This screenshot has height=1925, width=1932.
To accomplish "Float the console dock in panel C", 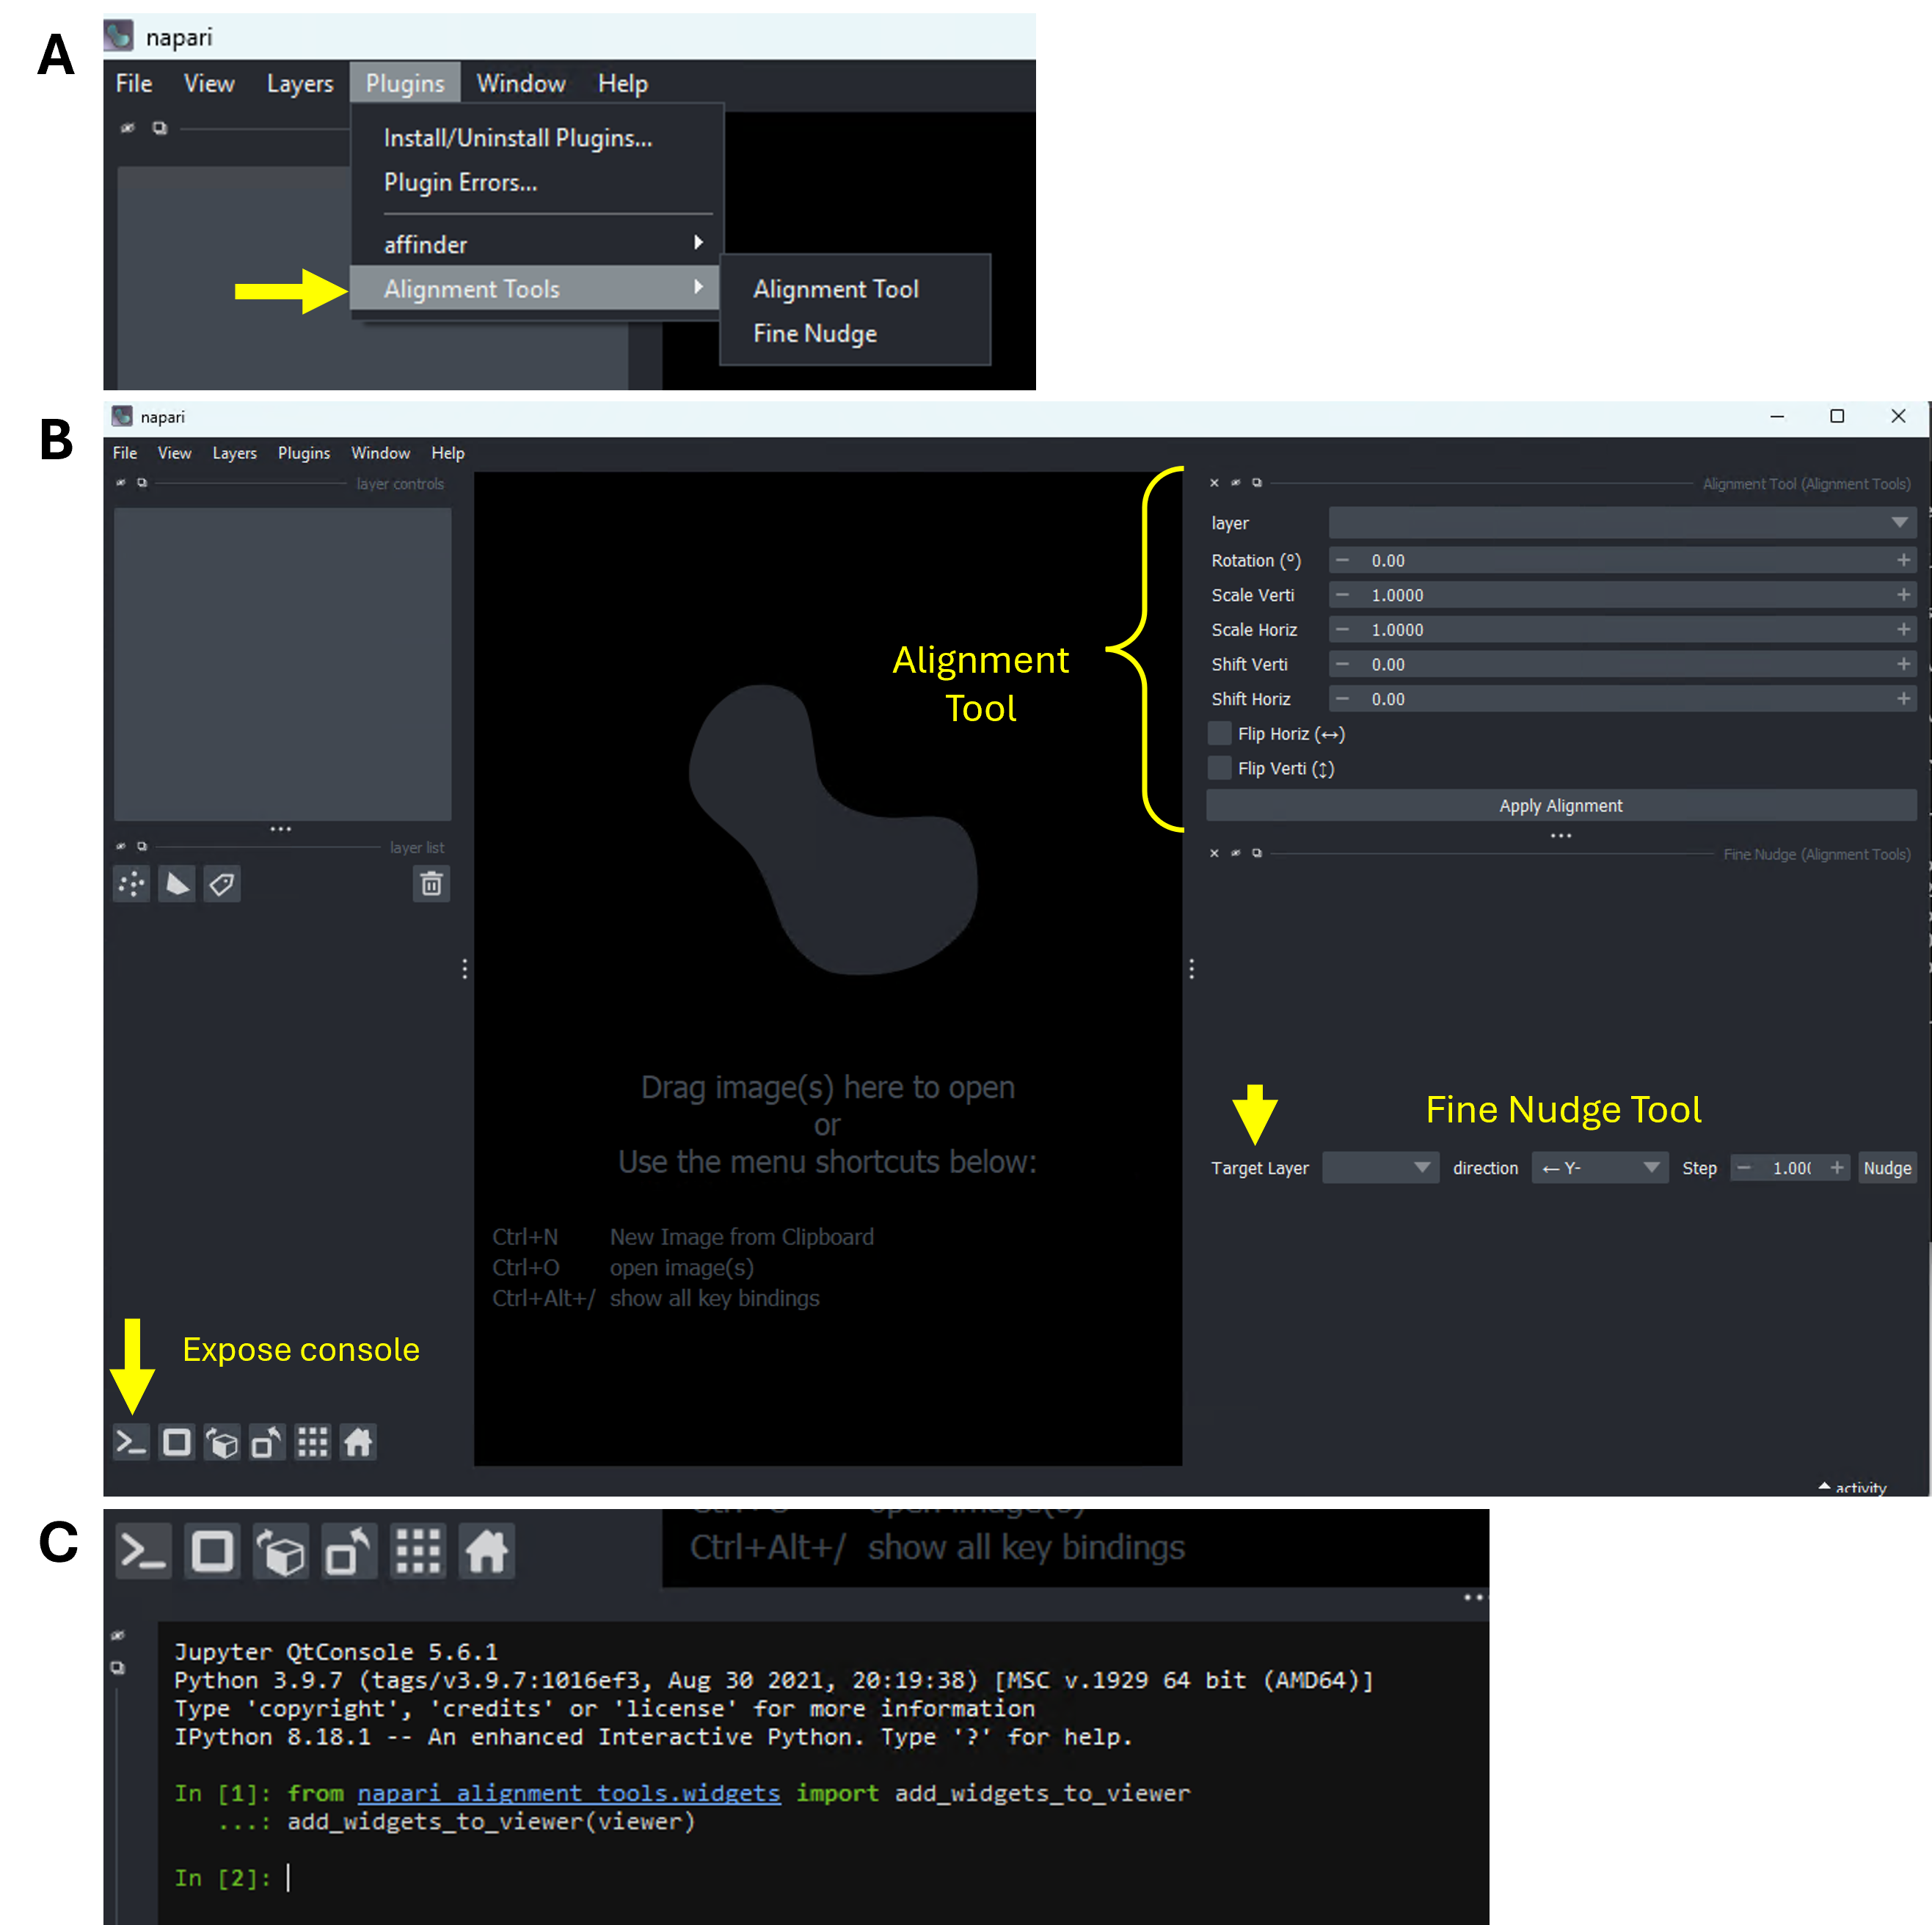I will pos(118,1667).
